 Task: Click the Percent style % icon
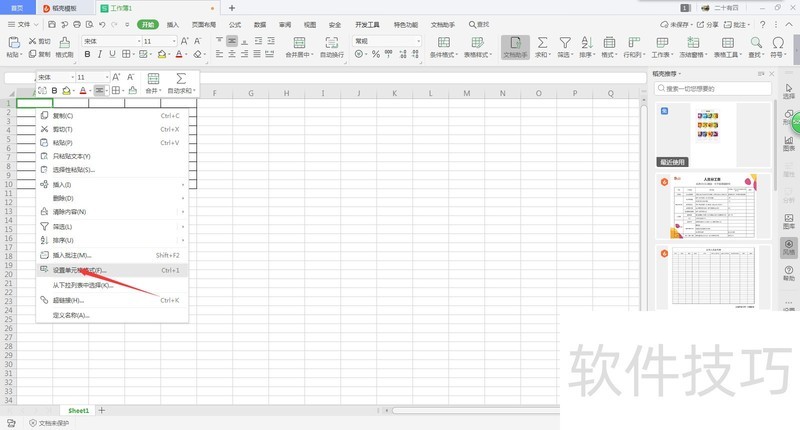coord(376,54)
